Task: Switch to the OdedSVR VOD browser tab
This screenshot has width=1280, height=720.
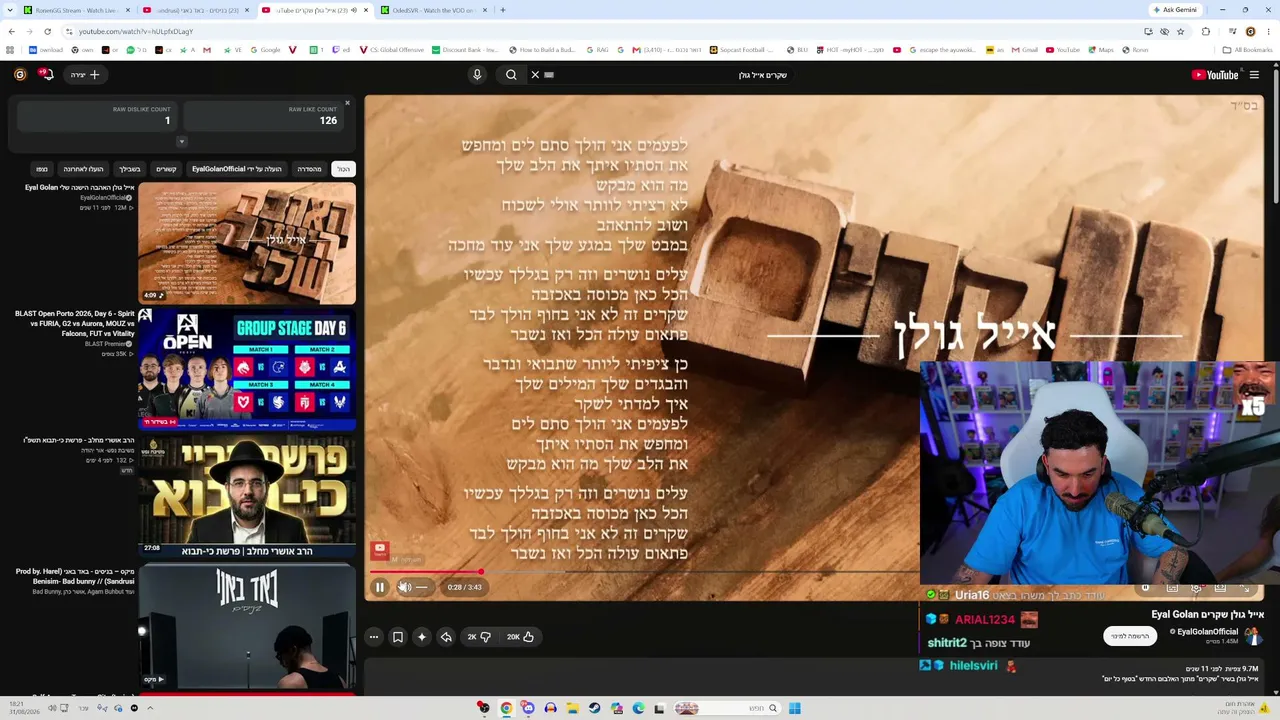Action: pyautogui.click(x=433, y=10)
